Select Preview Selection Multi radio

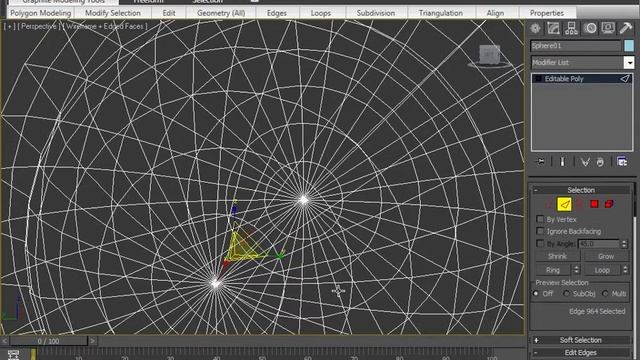click(605, 293)
